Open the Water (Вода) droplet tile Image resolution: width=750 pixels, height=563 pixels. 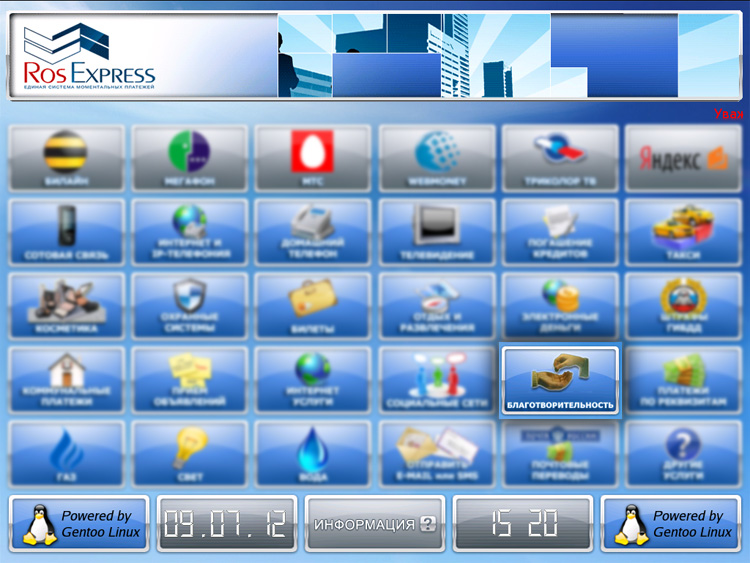coord(313,453)
